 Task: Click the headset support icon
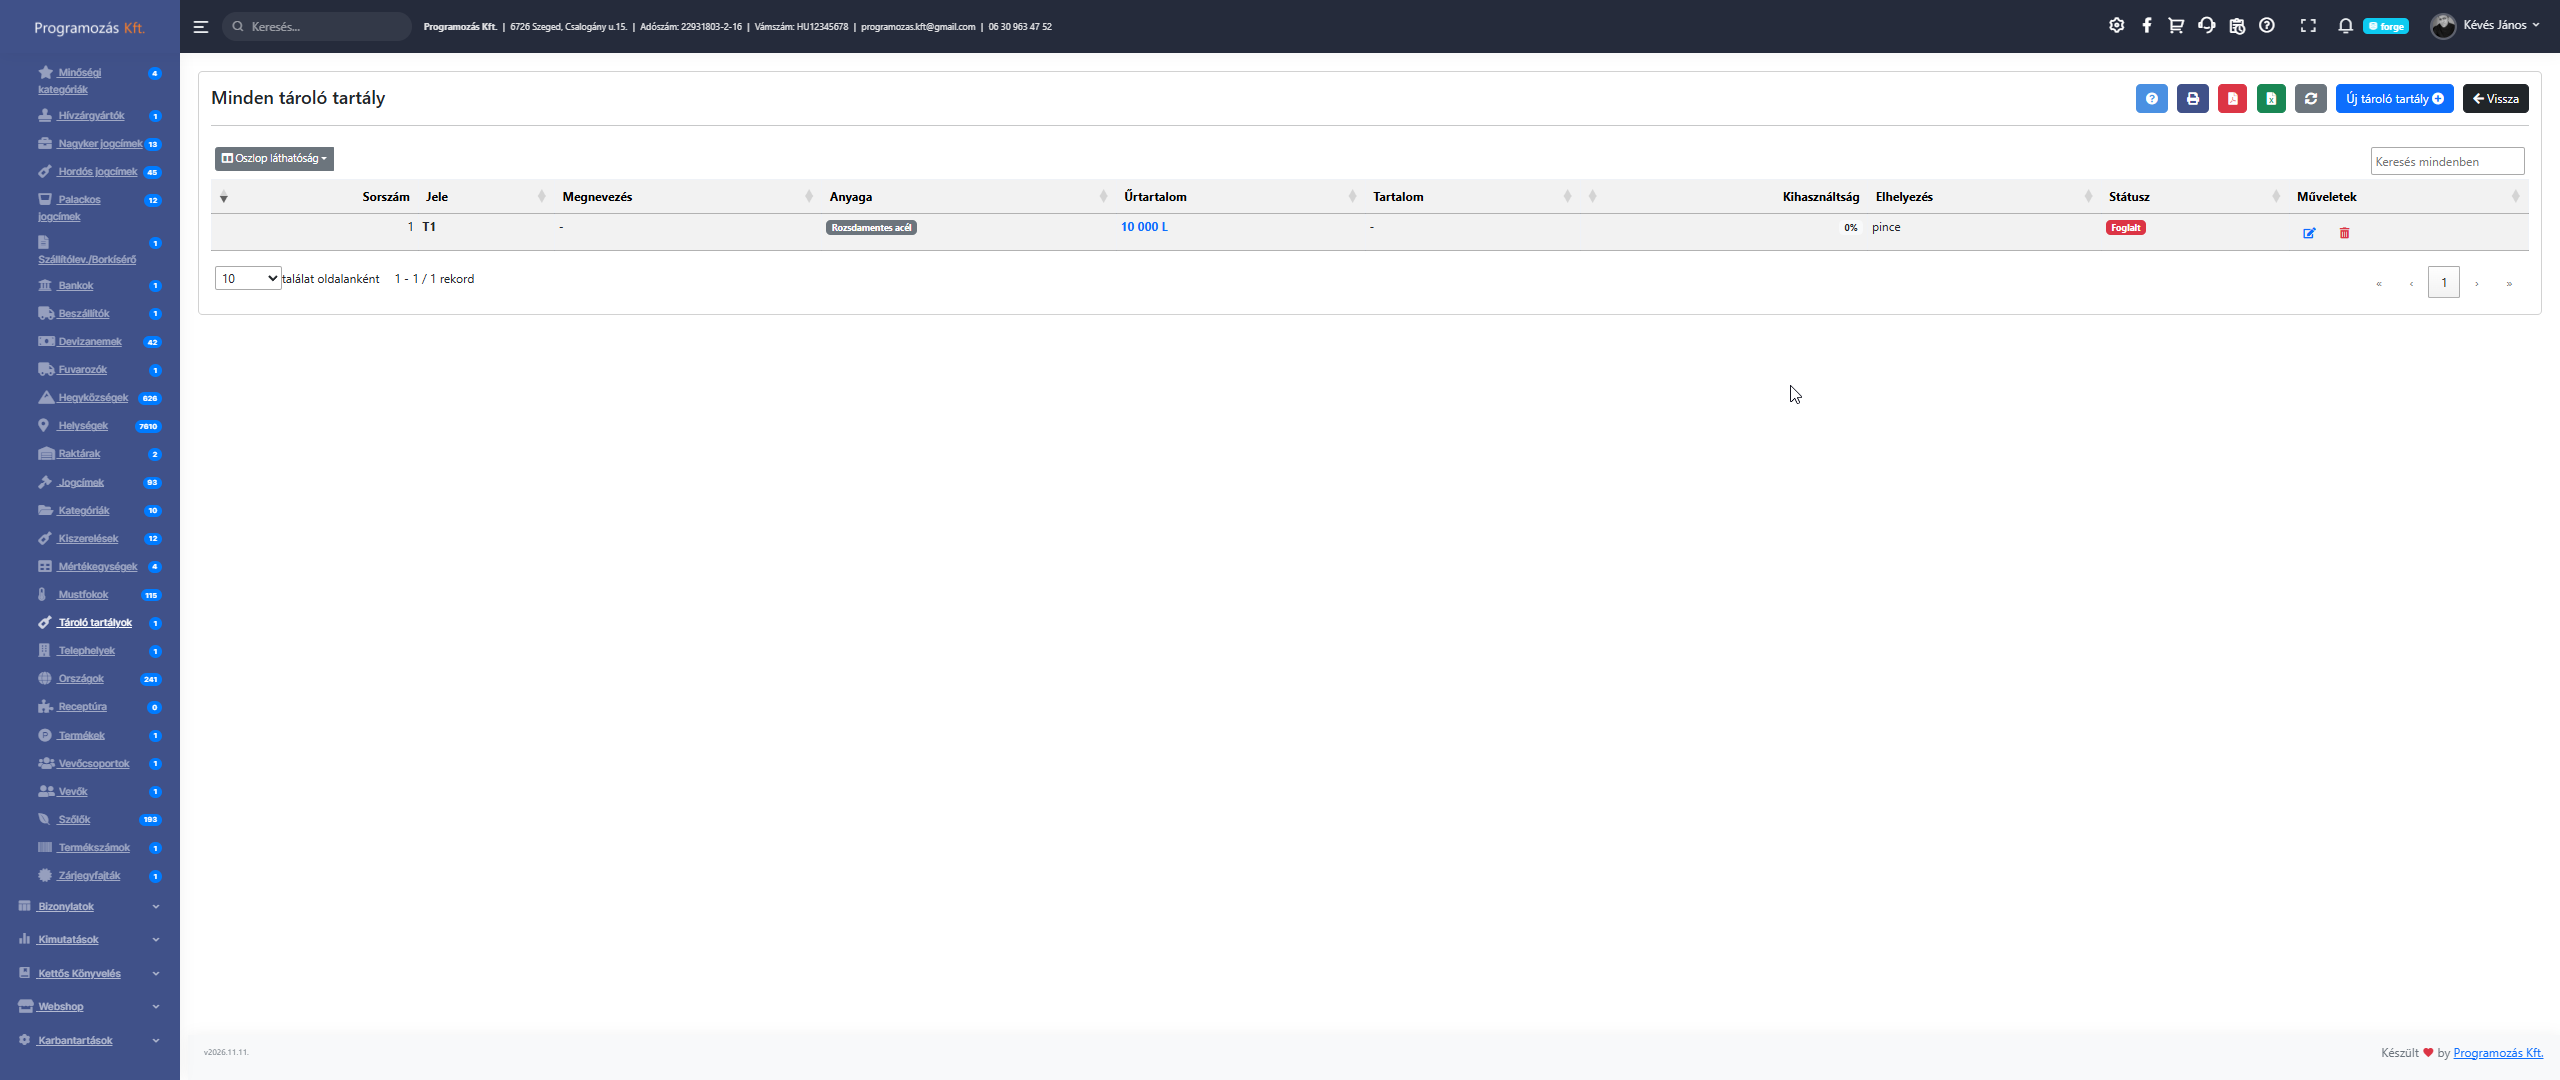click(x=2206, y=26)
